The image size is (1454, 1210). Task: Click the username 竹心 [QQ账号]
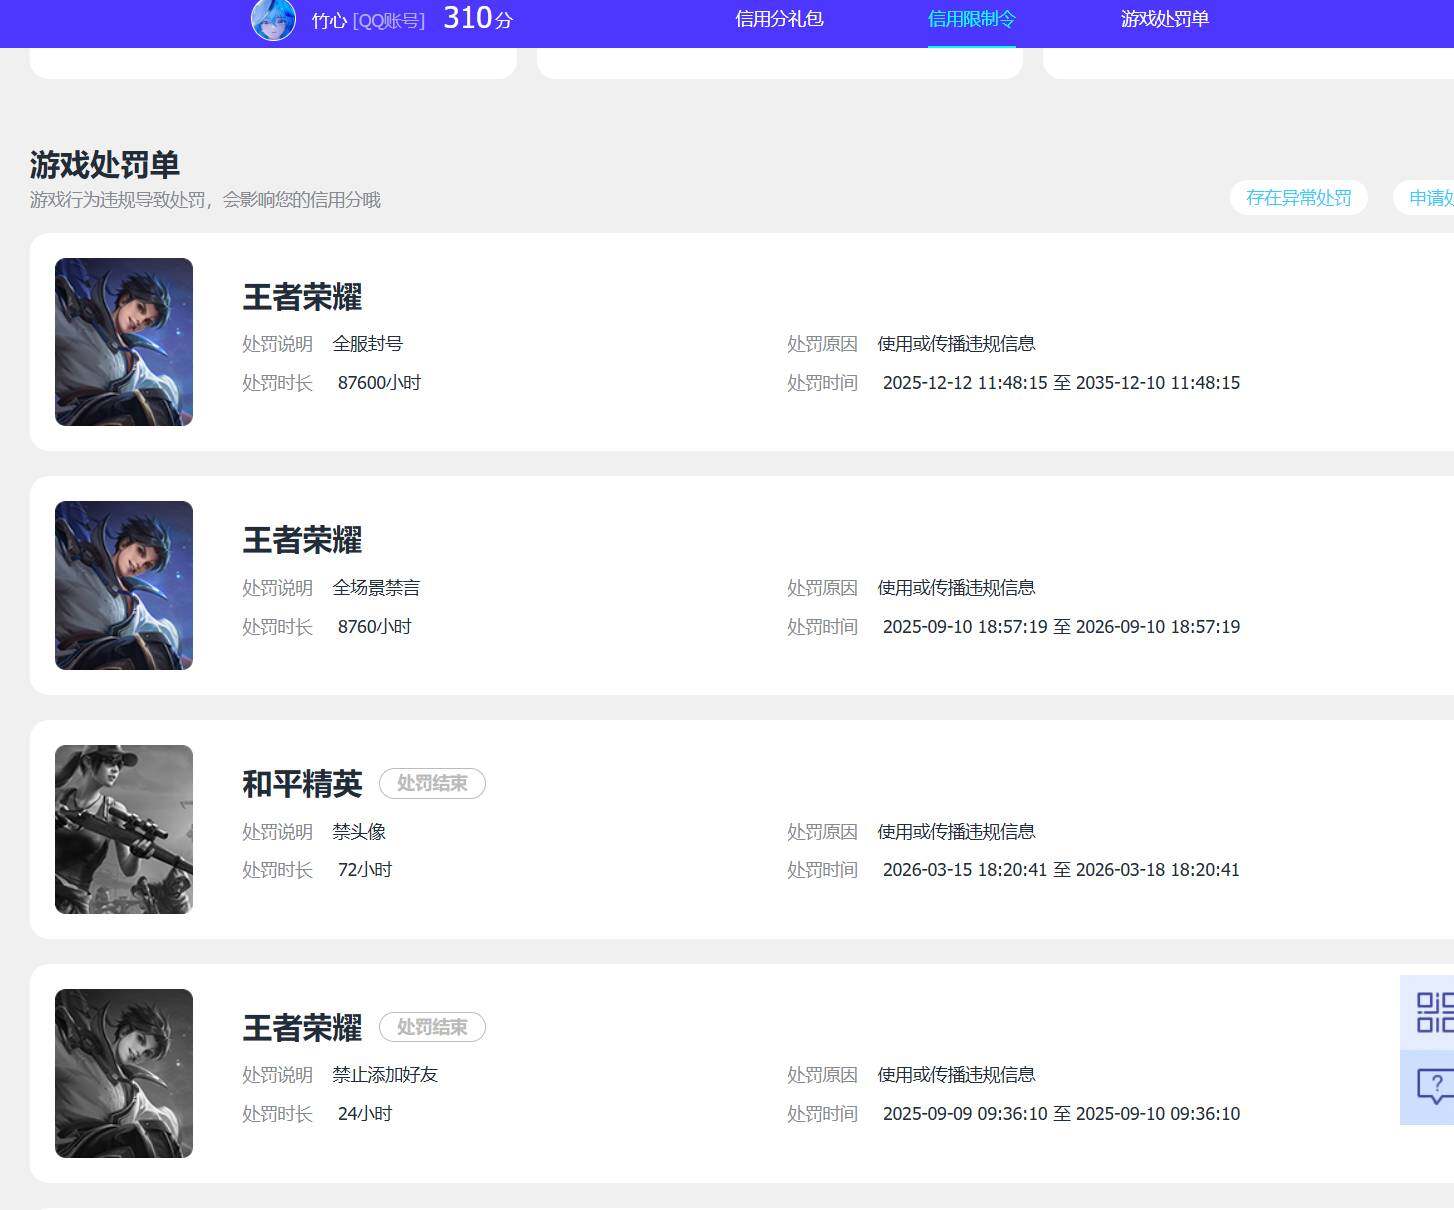[x=368, y=20]
